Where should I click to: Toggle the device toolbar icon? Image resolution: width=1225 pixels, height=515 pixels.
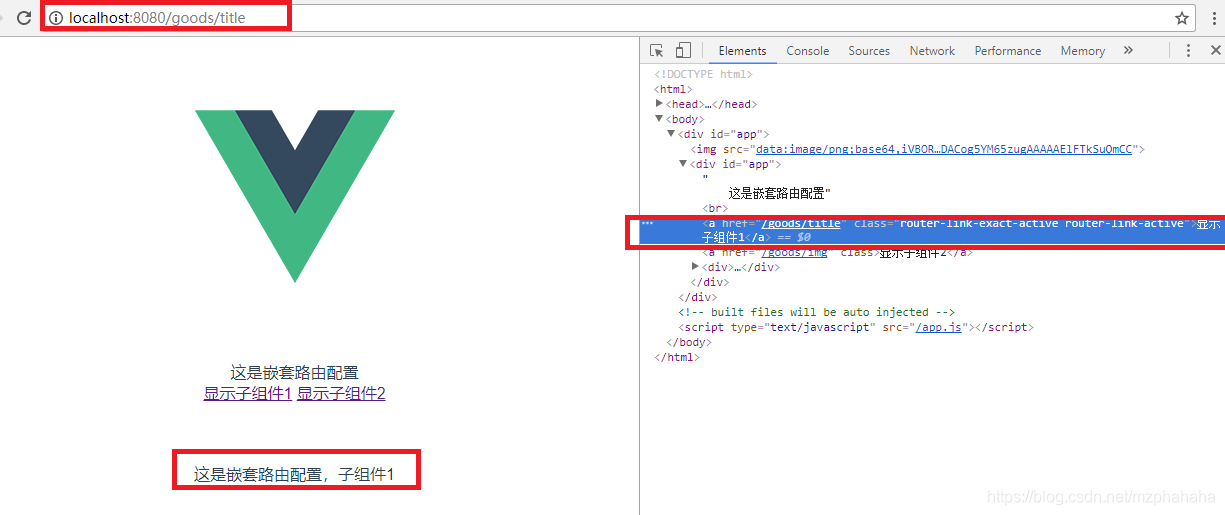pos(683,50)
